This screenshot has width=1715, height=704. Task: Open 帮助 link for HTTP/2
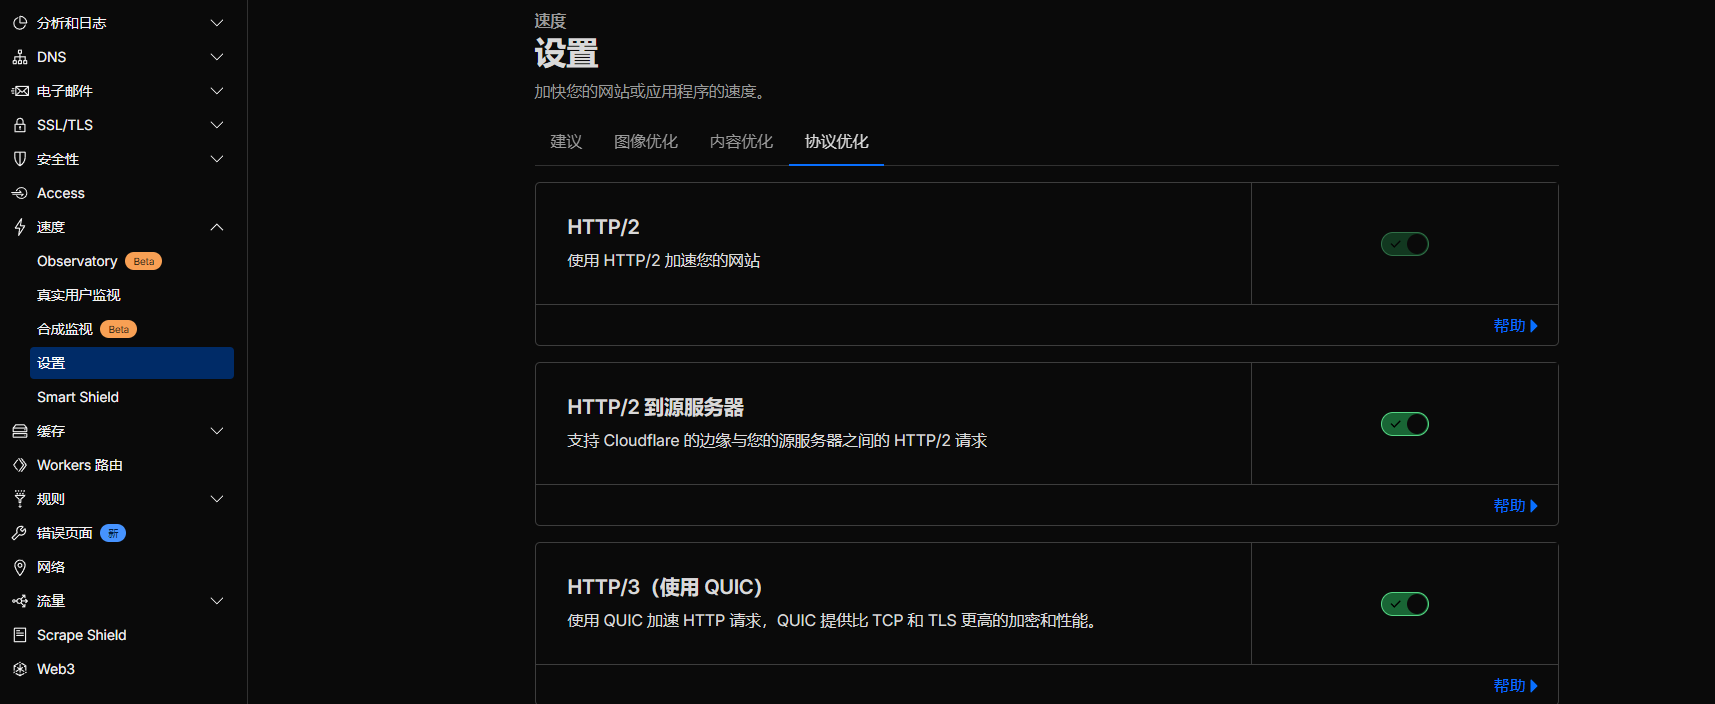1514,326
